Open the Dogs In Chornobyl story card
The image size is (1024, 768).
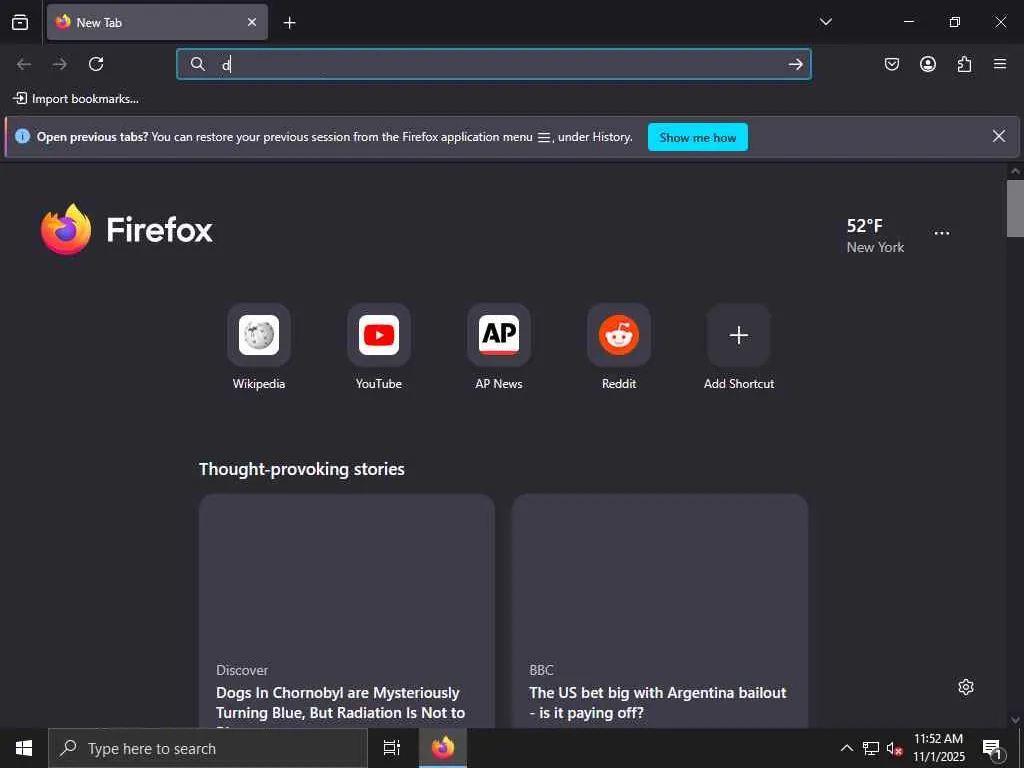(347, 611)
